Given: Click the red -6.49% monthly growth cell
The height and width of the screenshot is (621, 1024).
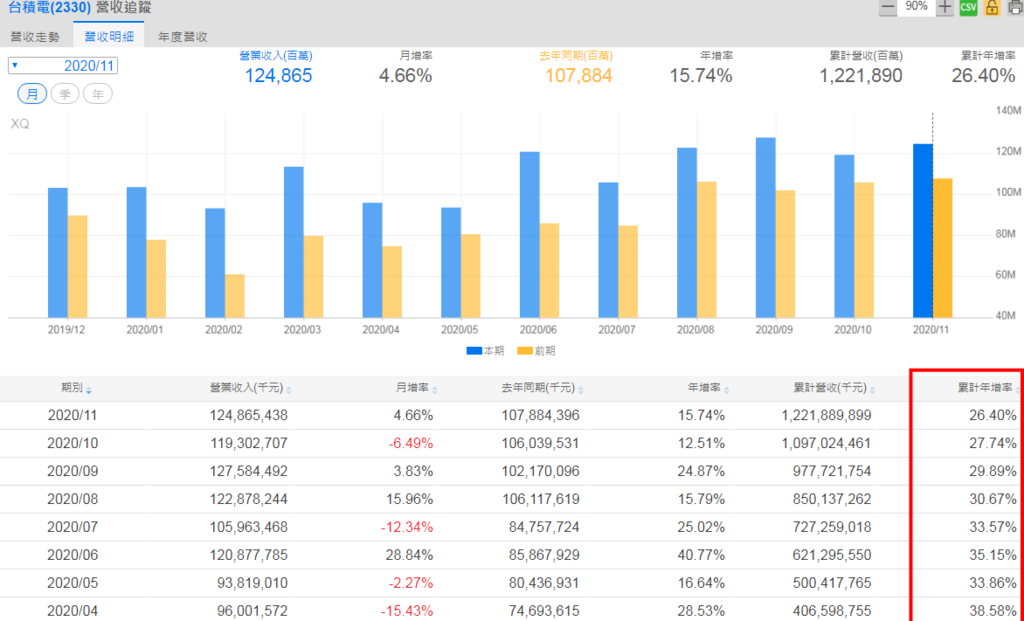Looking at the screenshot, I should [411, 443].
